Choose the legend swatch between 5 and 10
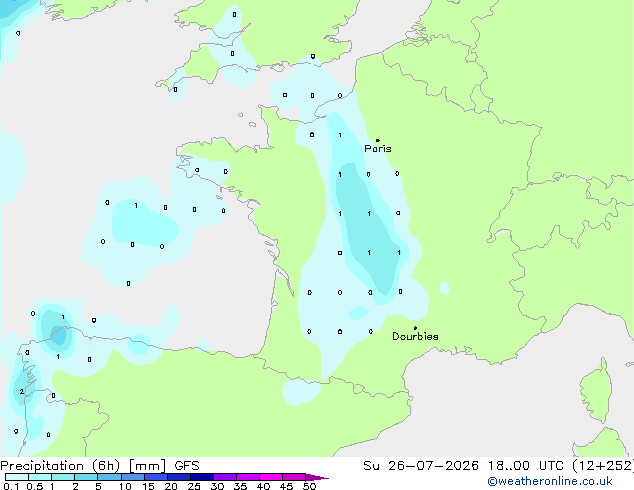Screen dimensions: 634x490 (x=109, y=477)
